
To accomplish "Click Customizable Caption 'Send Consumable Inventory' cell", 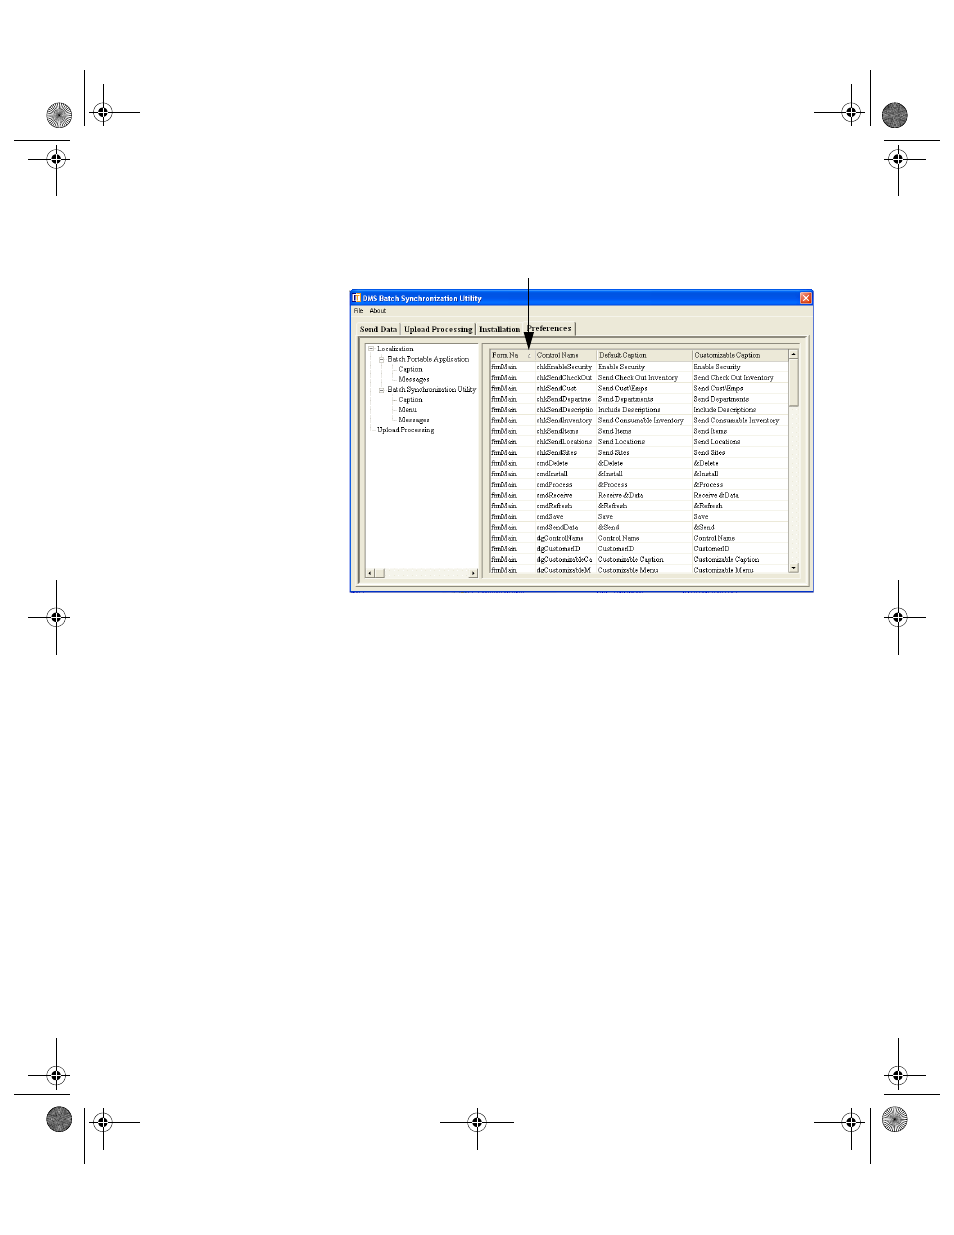I will point(740,421).
